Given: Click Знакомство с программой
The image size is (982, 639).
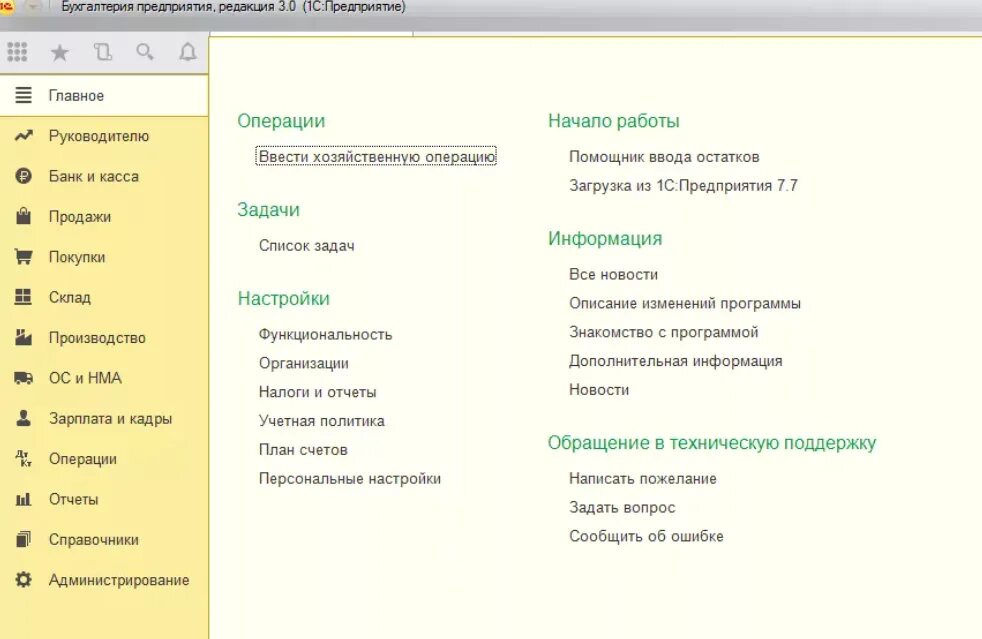Looking at the screenshot, I should (664, 332).
